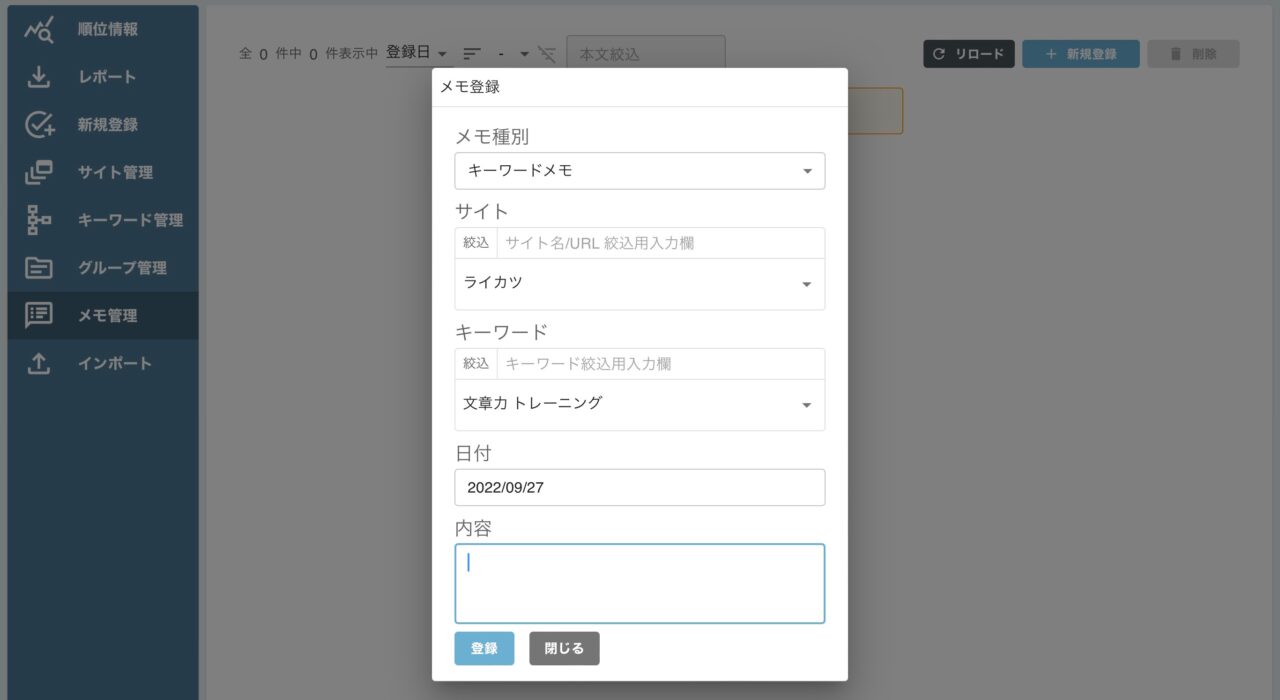Expand the キーワード dropdown showing 文章力 トレーニング
The image size is (1280, 700).
(640, 404)
